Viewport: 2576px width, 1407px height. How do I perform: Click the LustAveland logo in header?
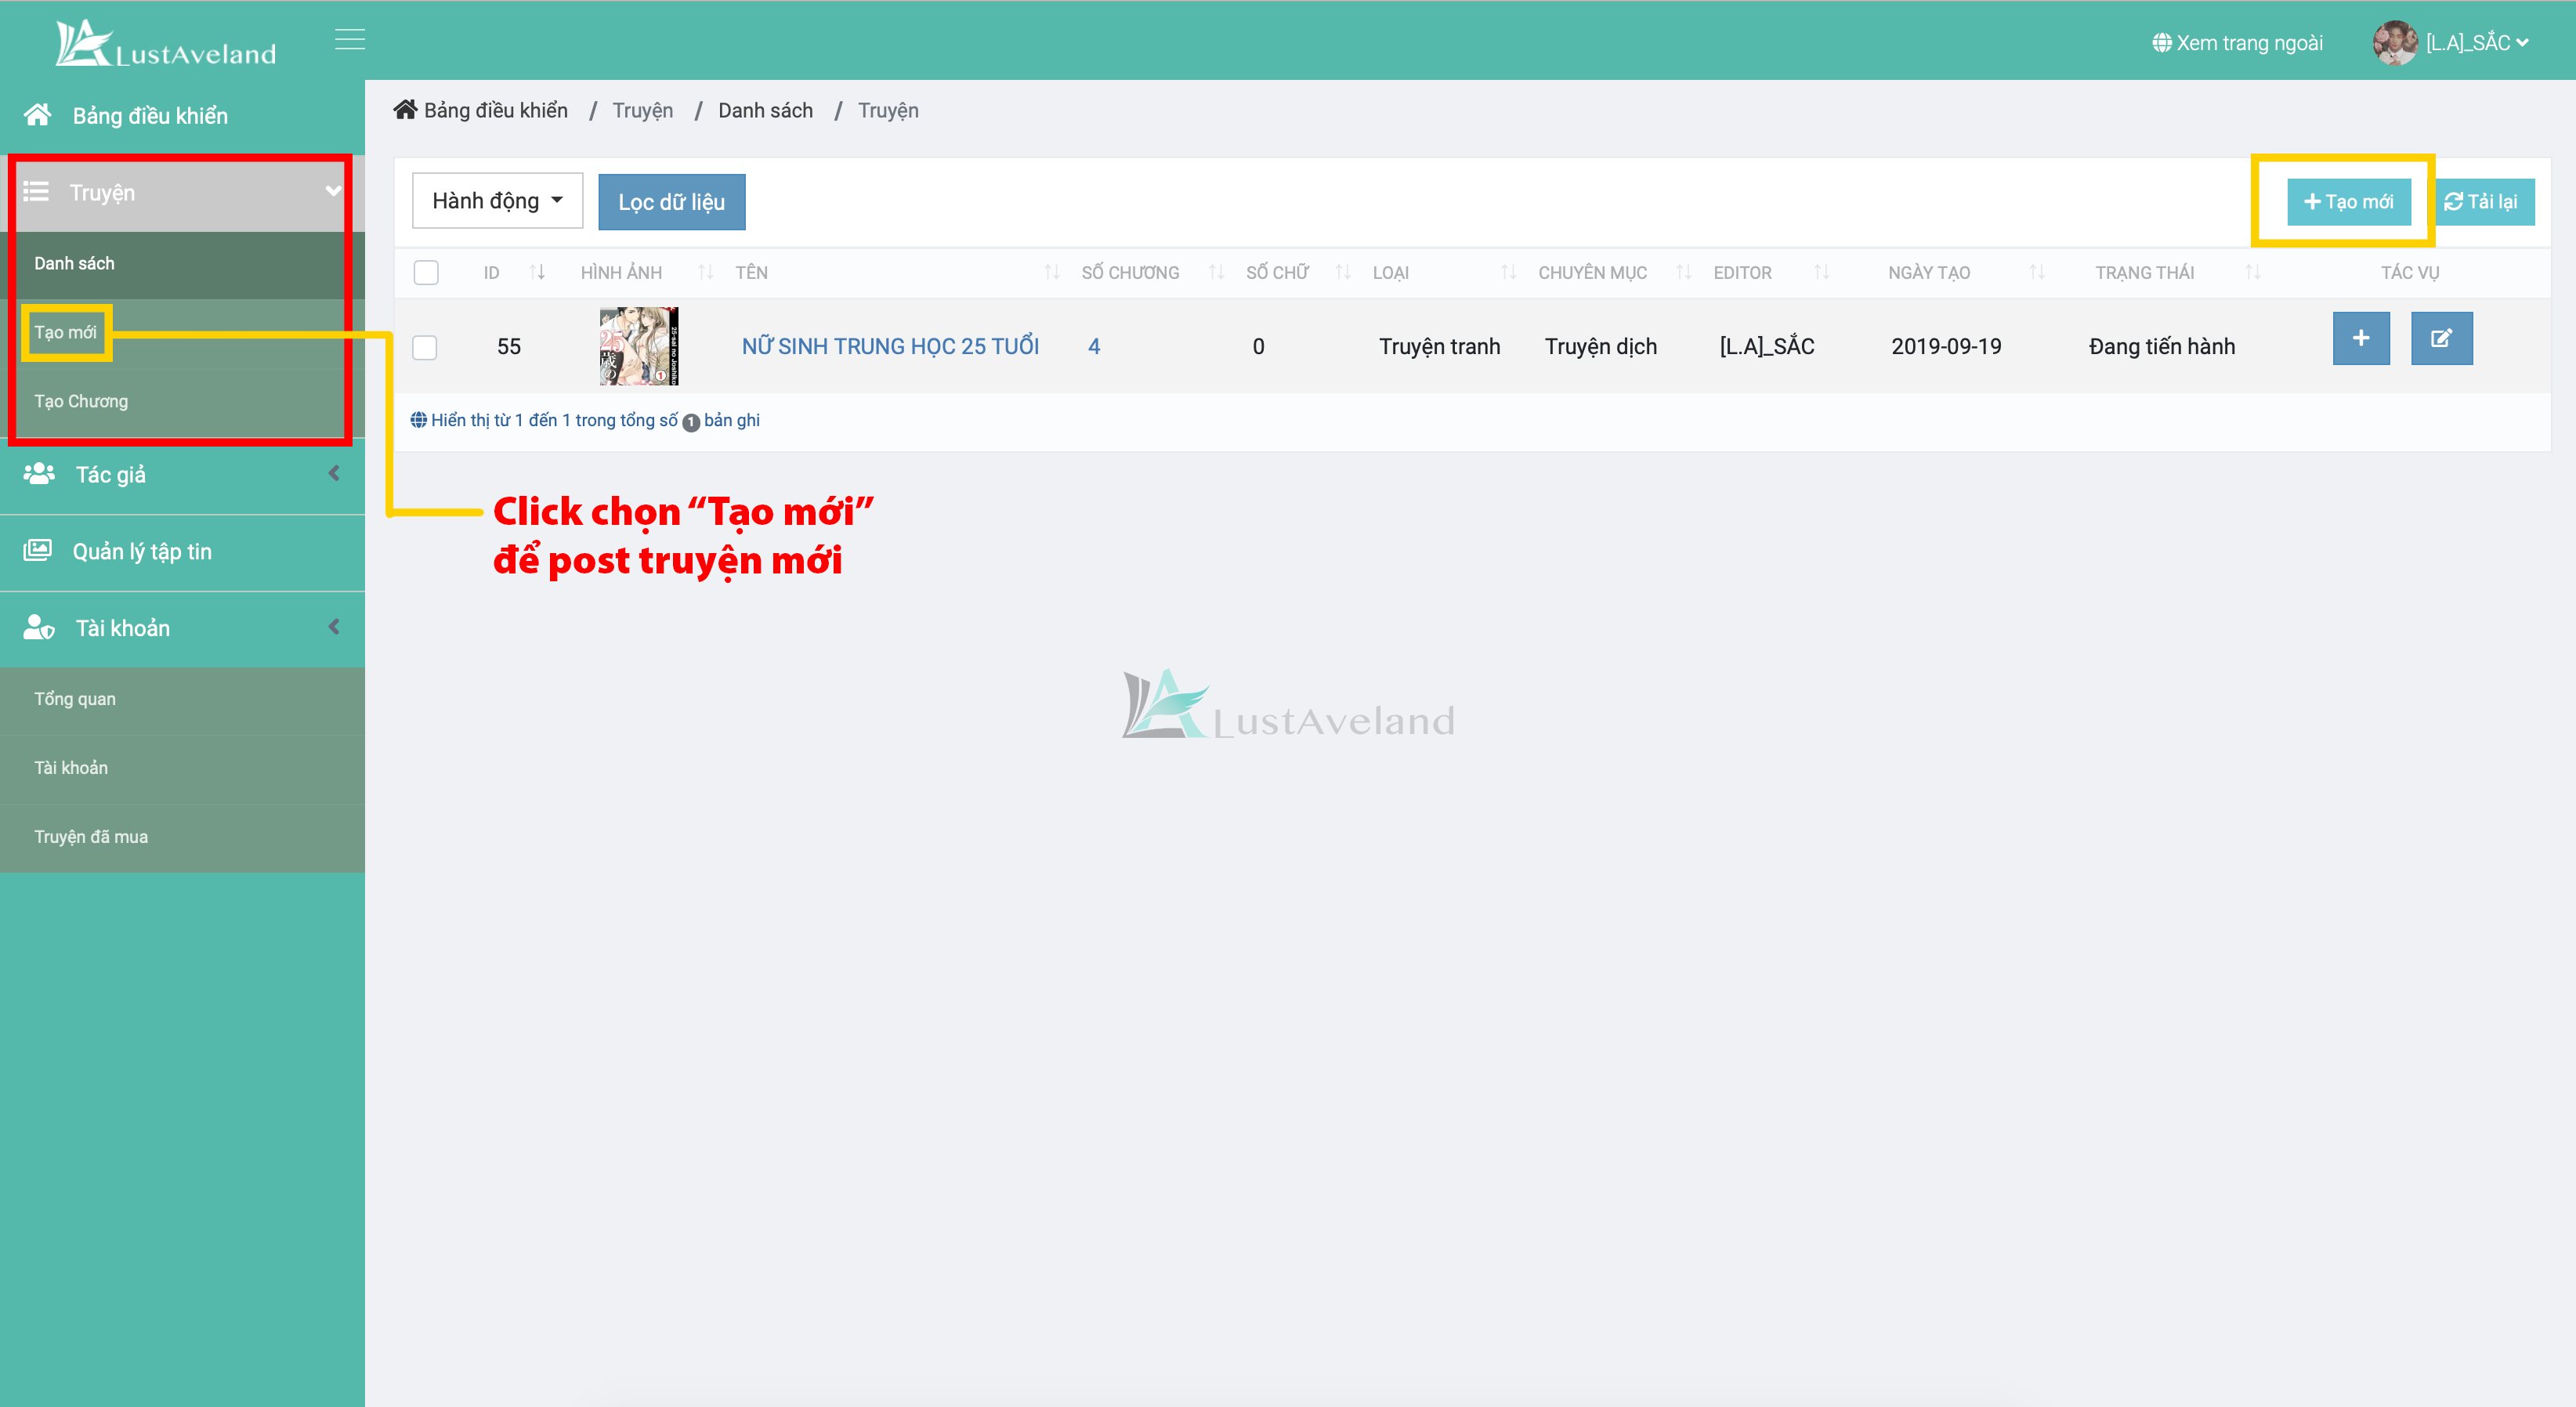click(166, 43)
